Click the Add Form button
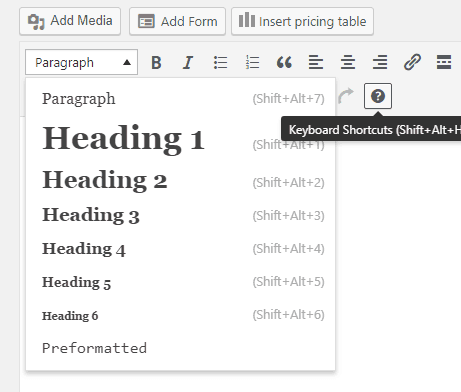 pos(177,21)
